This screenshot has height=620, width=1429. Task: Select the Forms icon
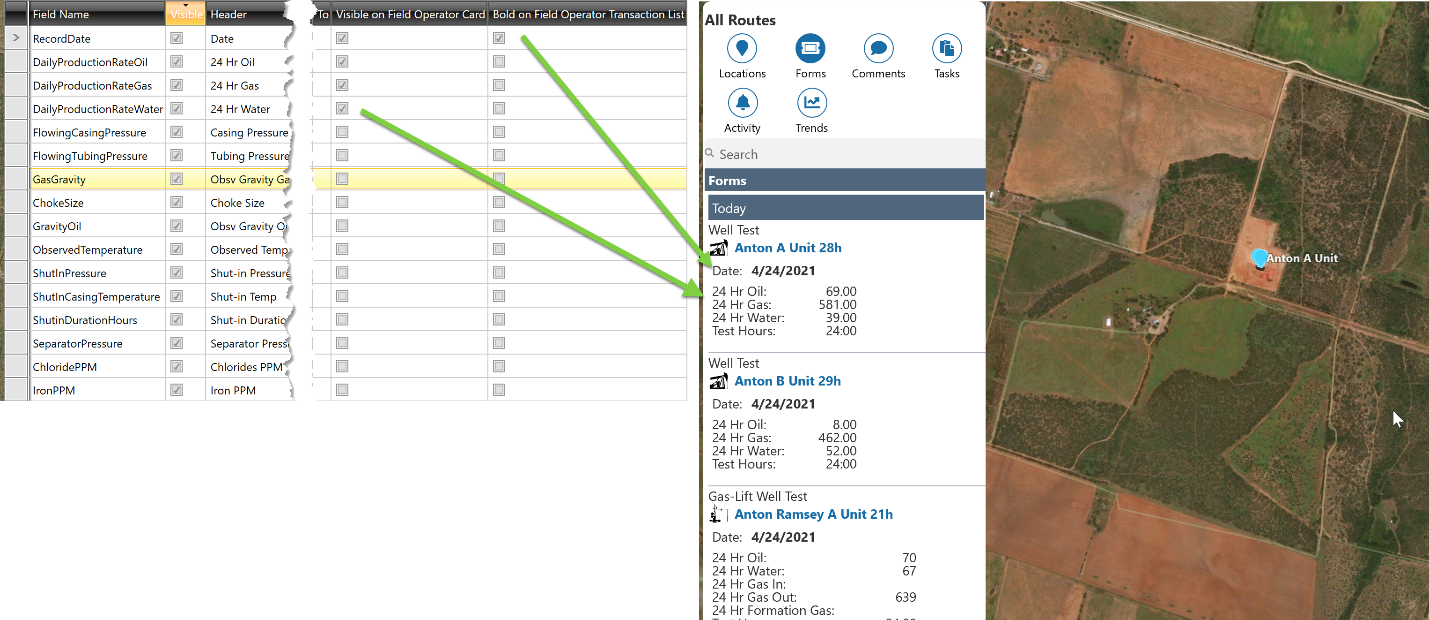pos(810,48)
